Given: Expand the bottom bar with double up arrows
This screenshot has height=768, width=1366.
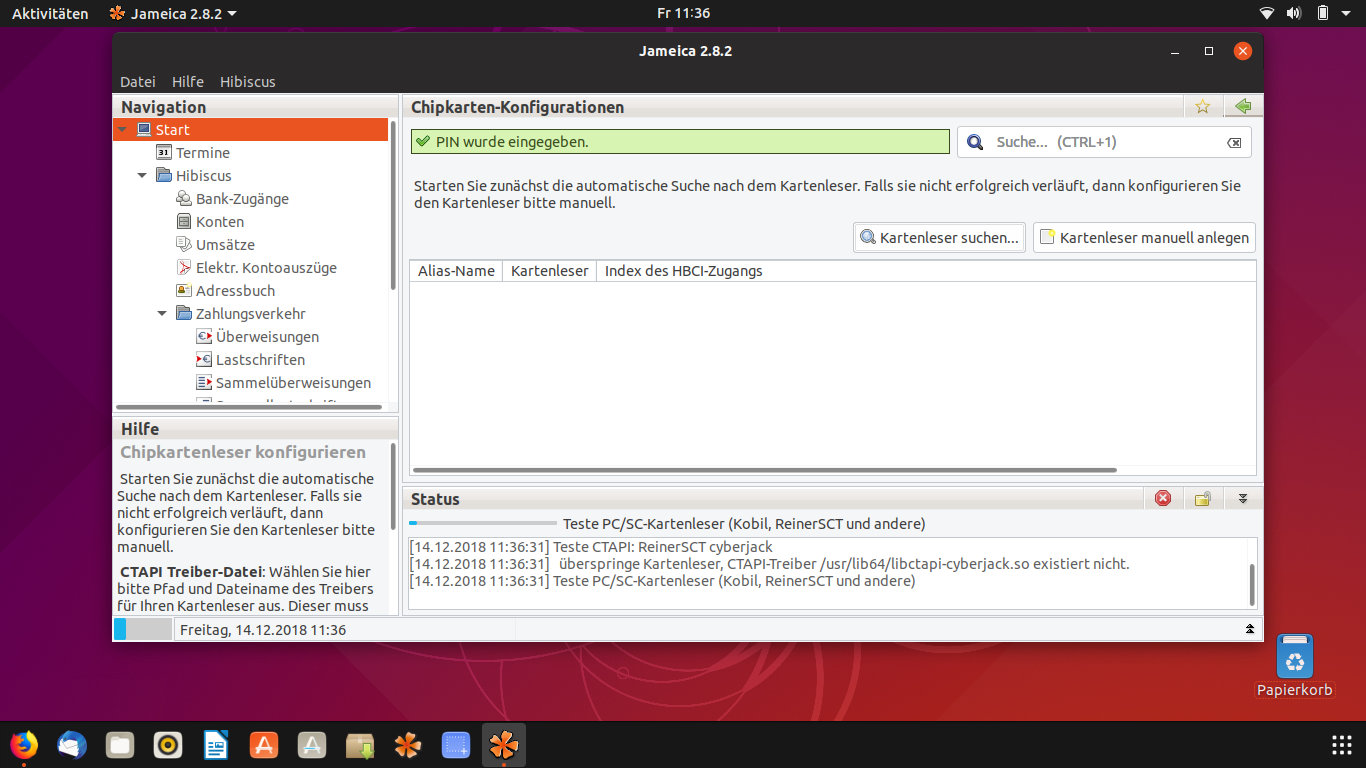Looking at the screenshot, I should pyautogui.click(x=1250, y=629).
